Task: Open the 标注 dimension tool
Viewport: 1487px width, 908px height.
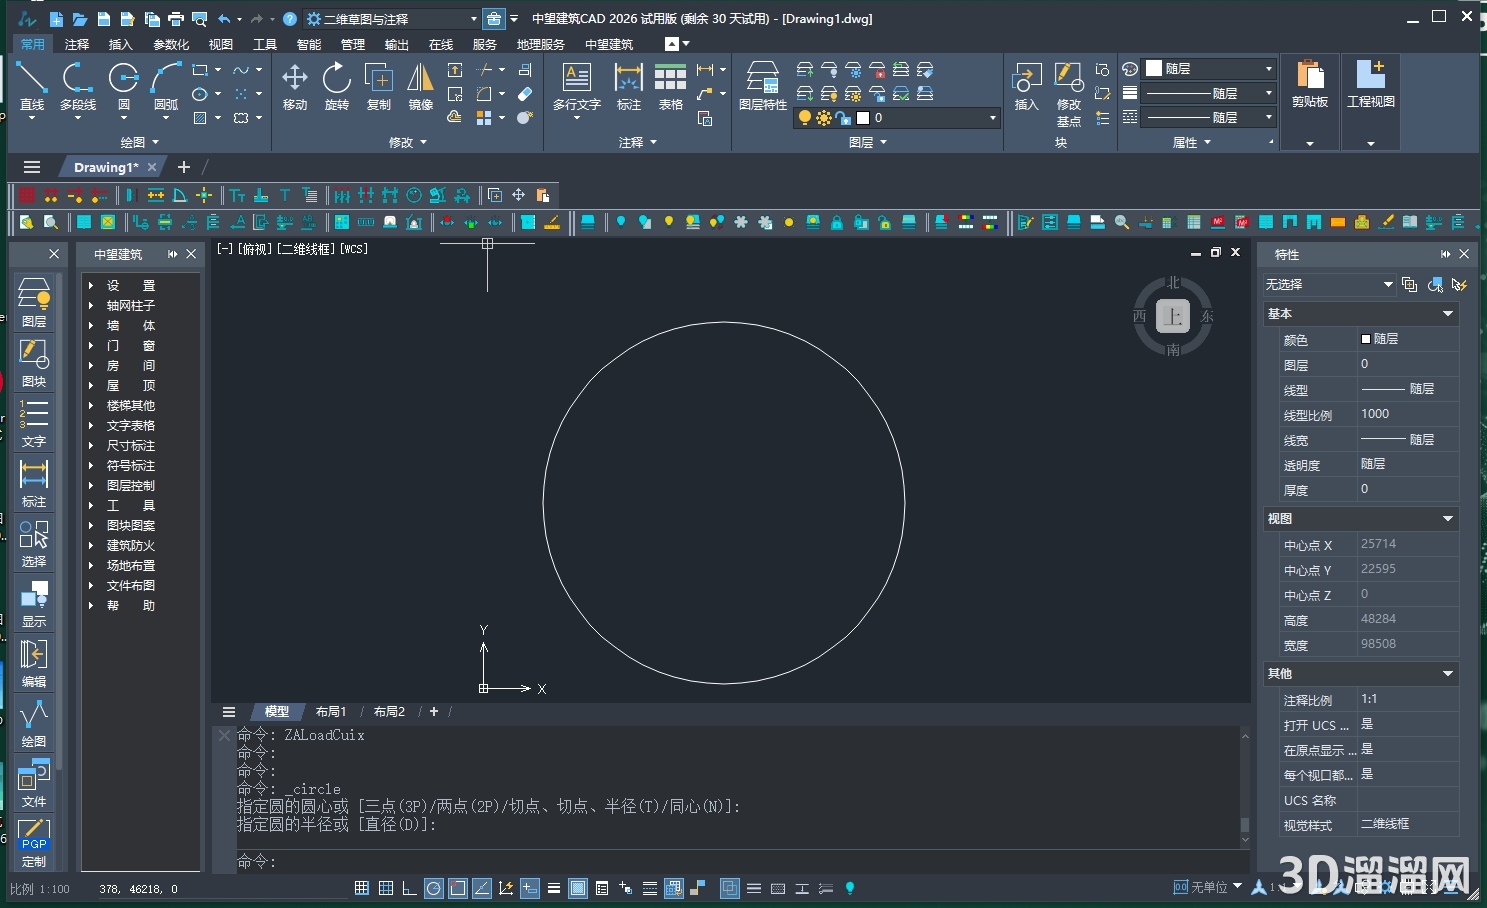Action: [x=629, y=86]
